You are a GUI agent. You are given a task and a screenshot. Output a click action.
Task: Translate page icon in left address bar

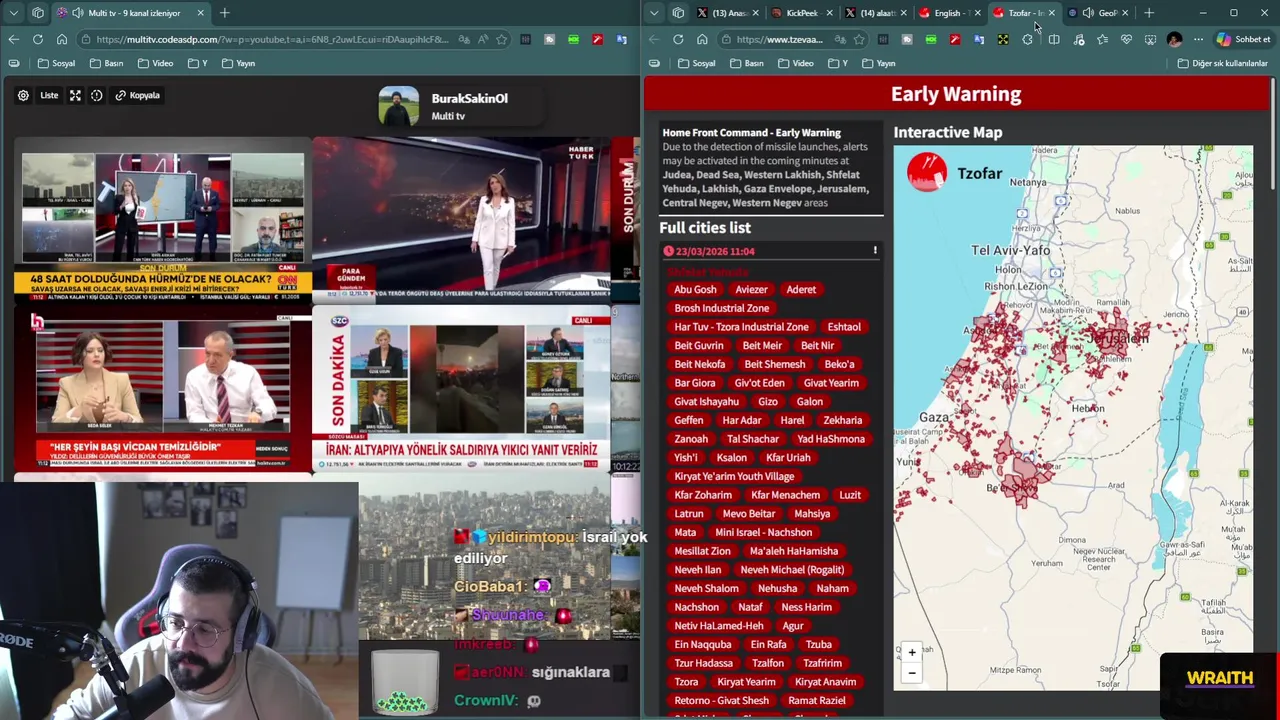[x=464, y=39]
